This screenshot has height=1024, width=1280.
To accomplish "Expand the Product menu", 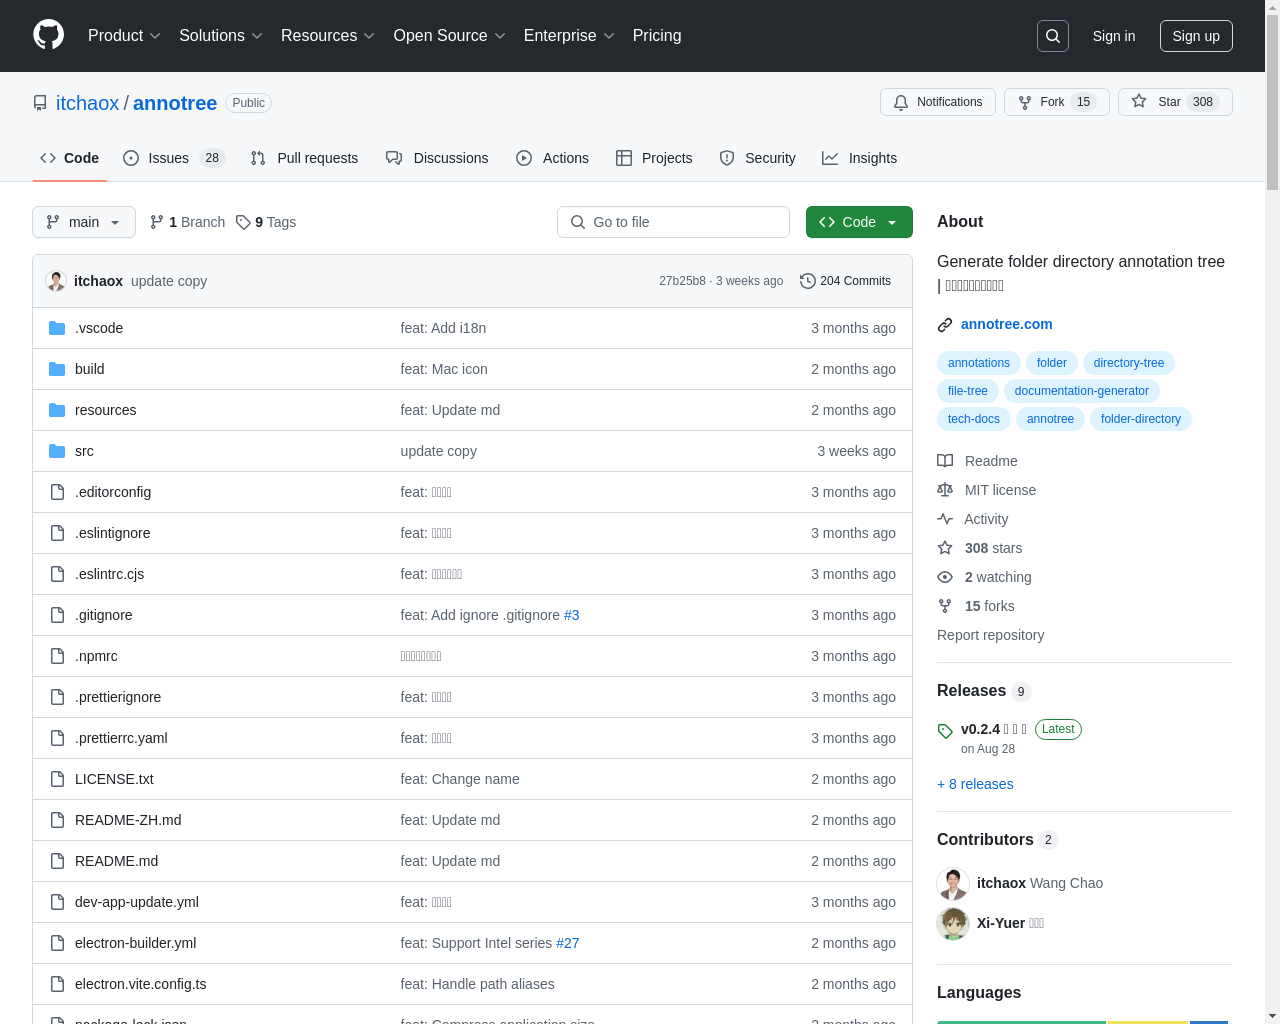I will coord(124,36).
